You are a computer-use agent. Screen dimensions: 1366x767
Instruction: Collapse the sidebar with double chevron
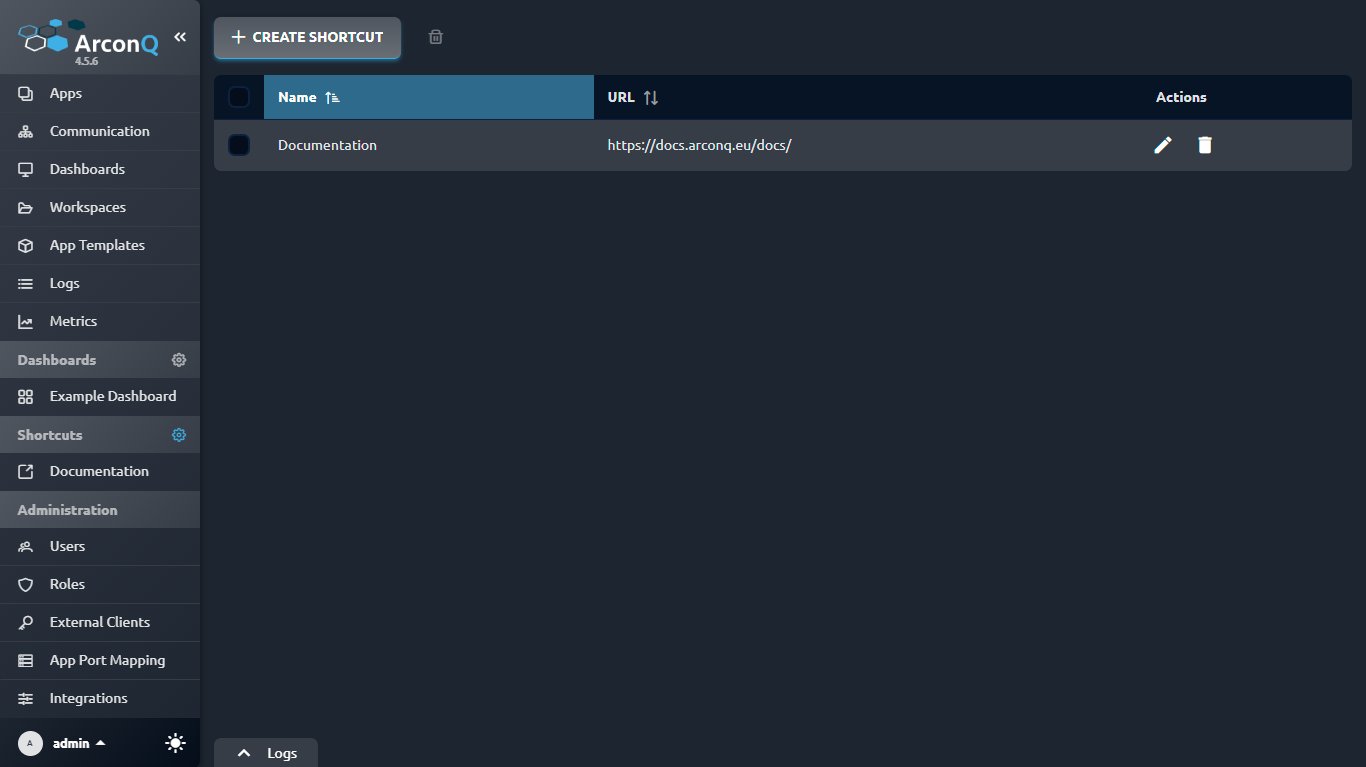(x=180, y=37)
